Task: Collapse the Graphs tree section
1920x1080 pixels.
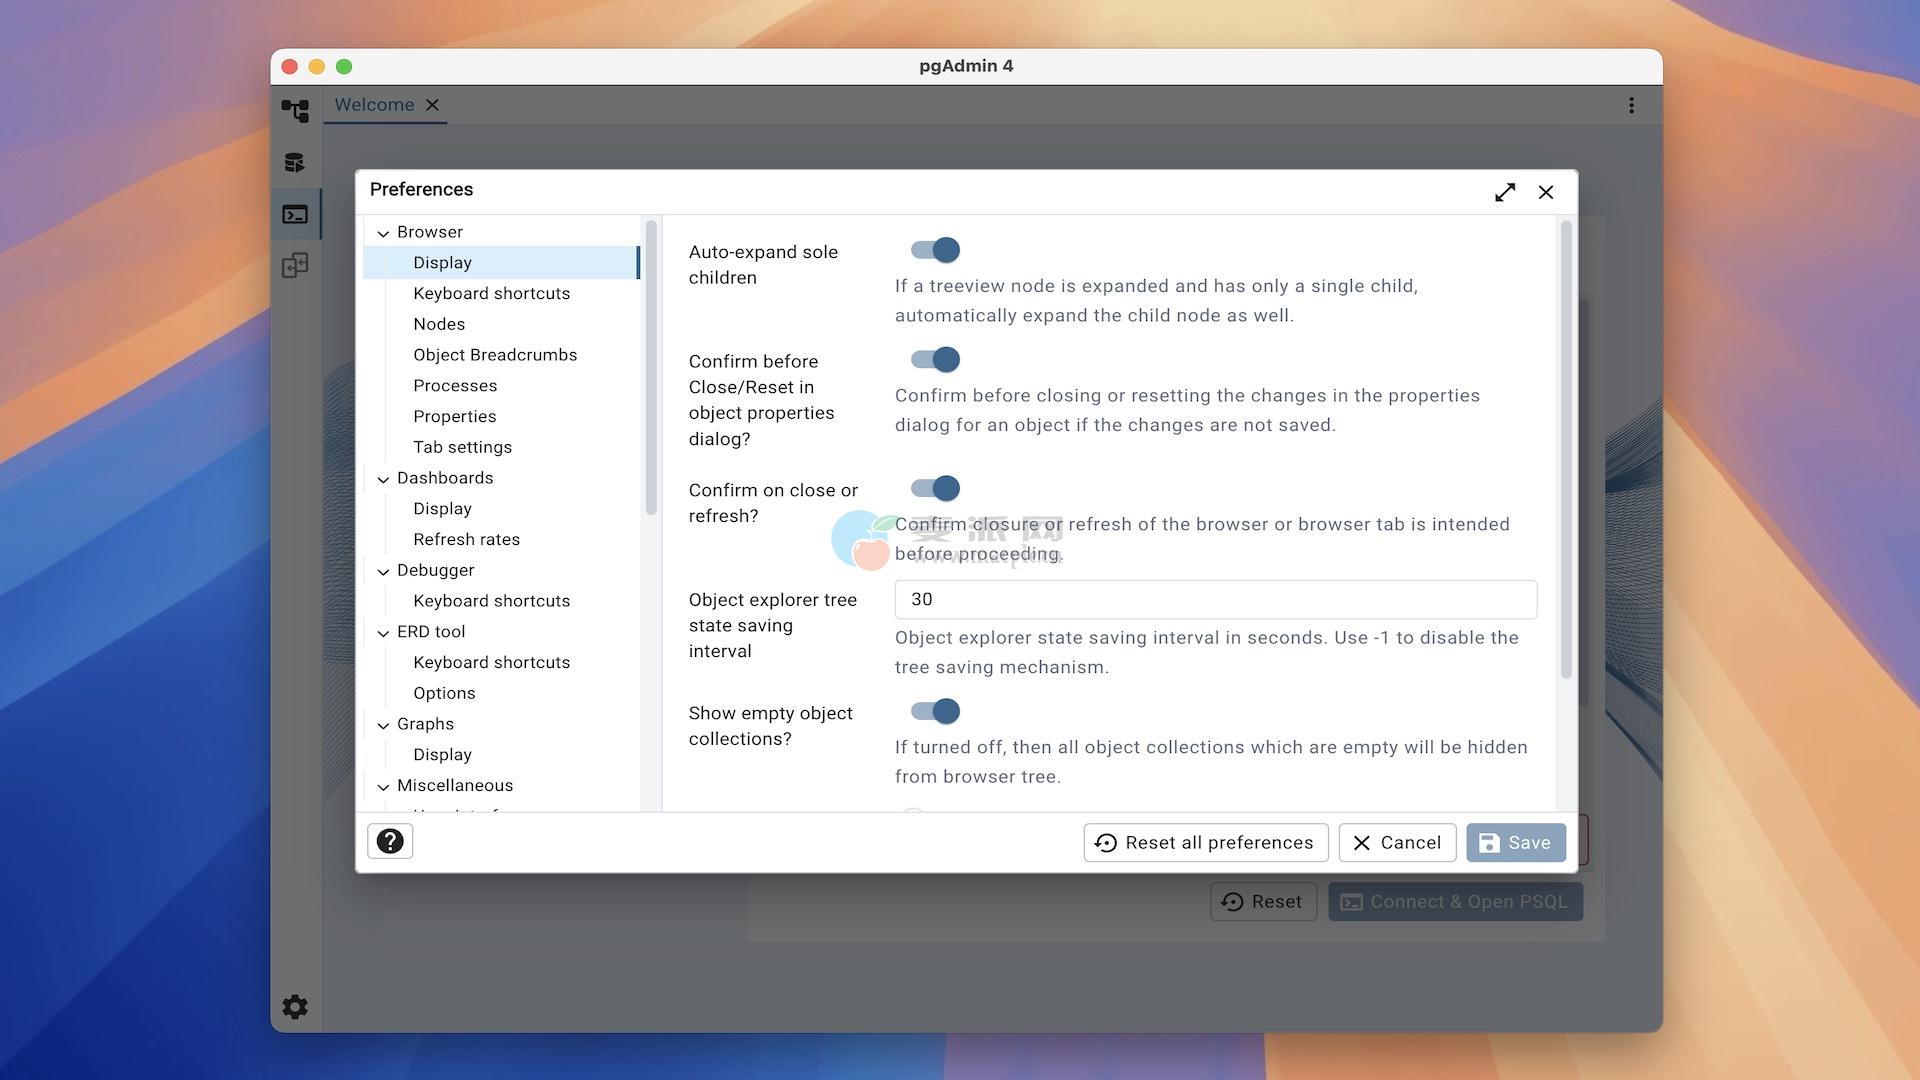Action: pos(383,725)
